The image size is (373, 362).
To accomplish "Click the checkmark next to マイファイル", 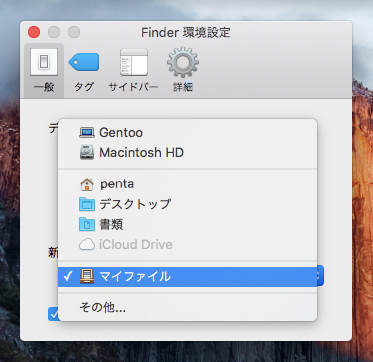I will [x=68, y=276].
